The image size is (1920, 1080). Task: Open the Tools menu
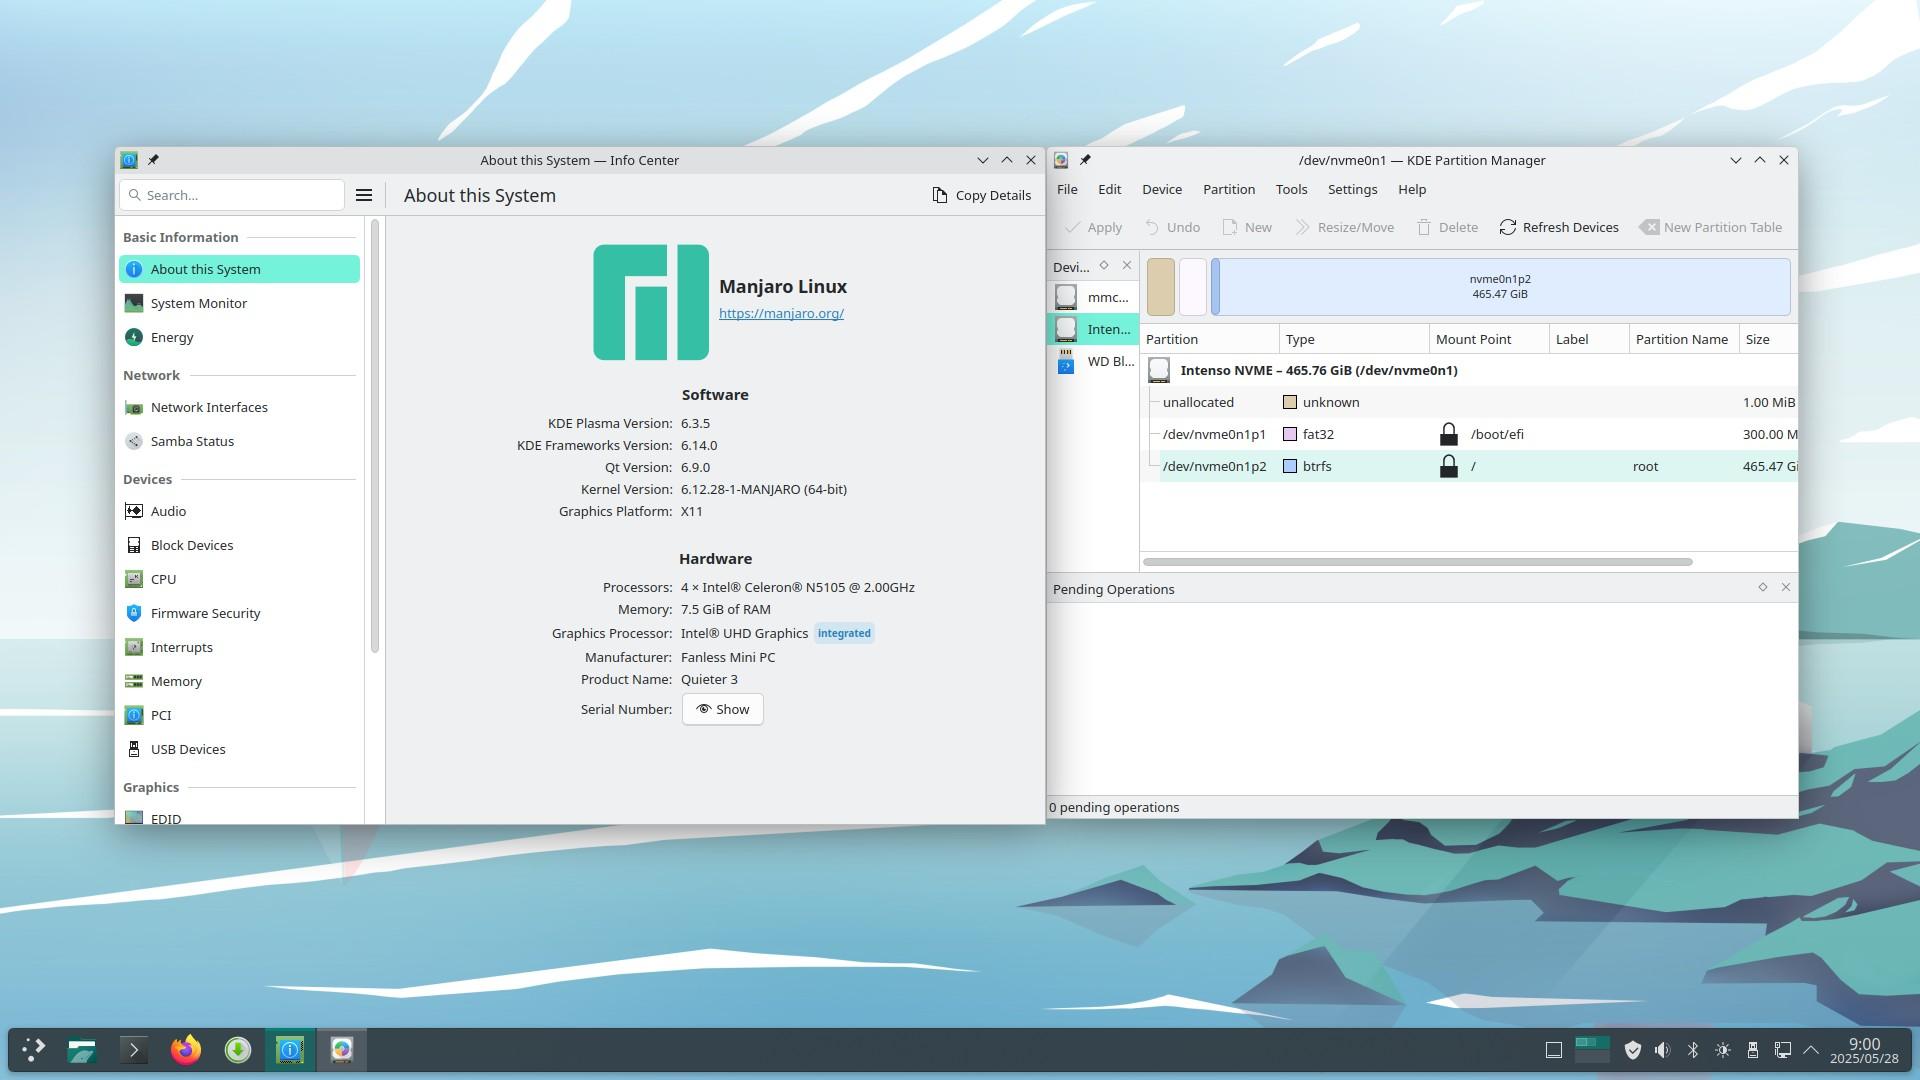1291,189
